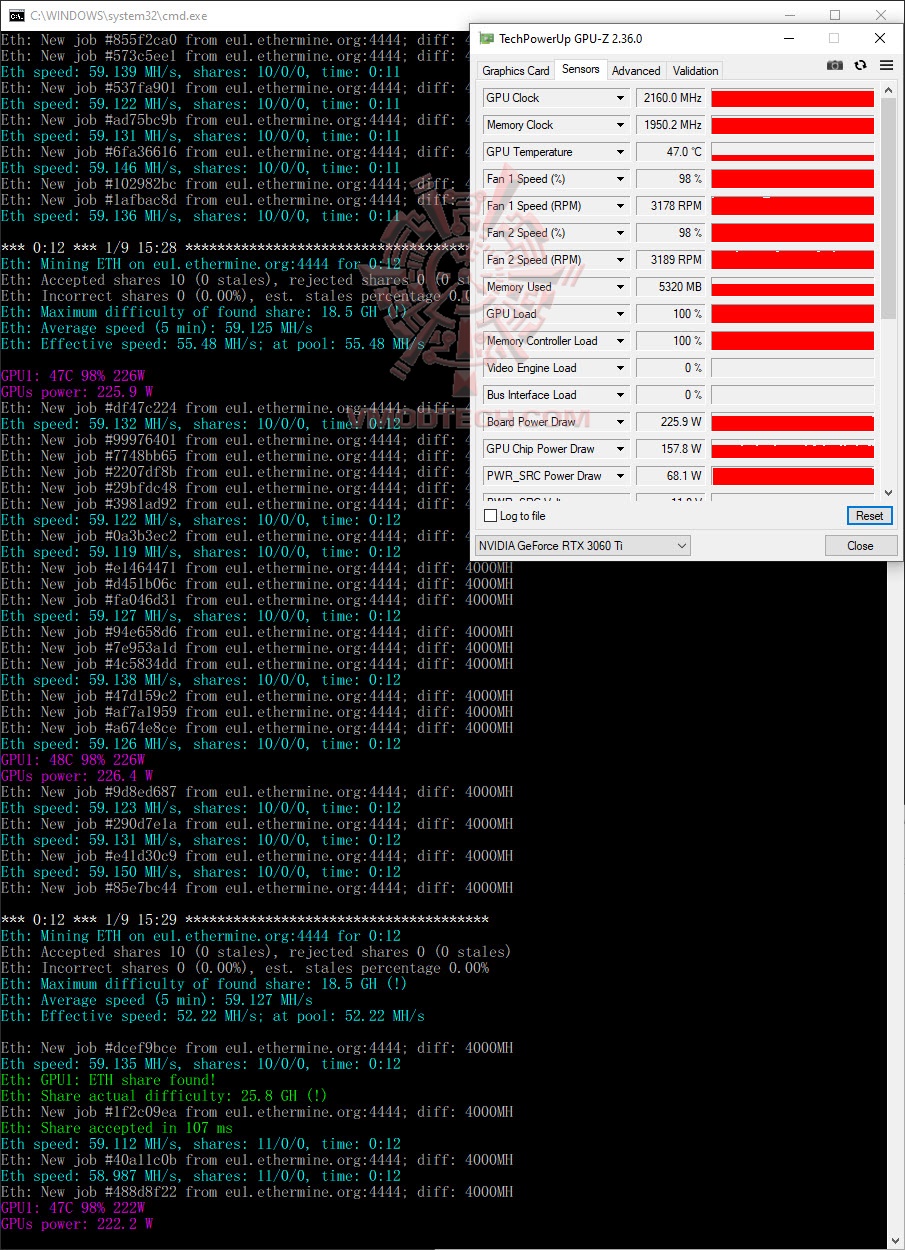Click the GPU-Z app icon in title bar

(x=486, y=39)
